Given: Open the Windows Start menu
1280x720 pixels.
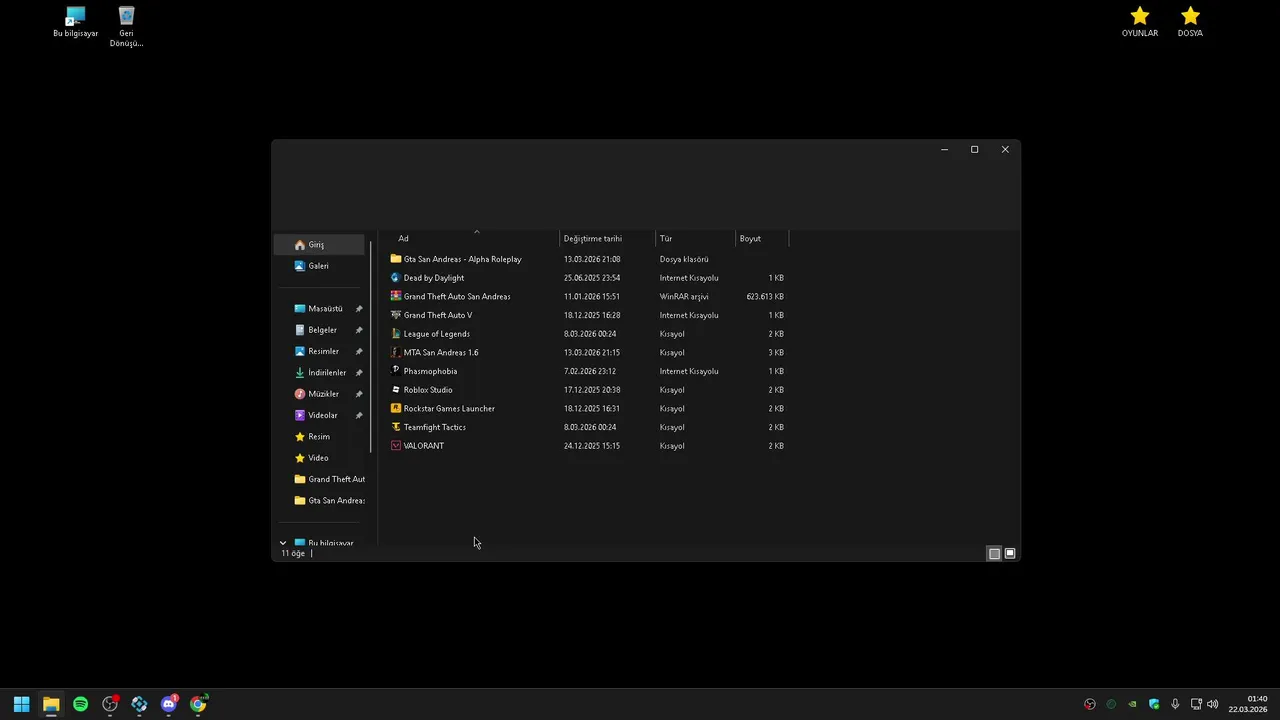Looking at the screenshot, I should point(21,704).
